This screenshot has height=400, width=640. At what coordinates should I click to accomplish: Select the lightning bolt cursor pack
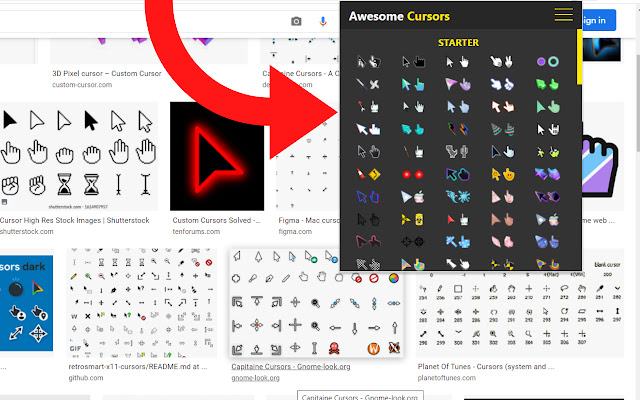(x=458, y=129)
